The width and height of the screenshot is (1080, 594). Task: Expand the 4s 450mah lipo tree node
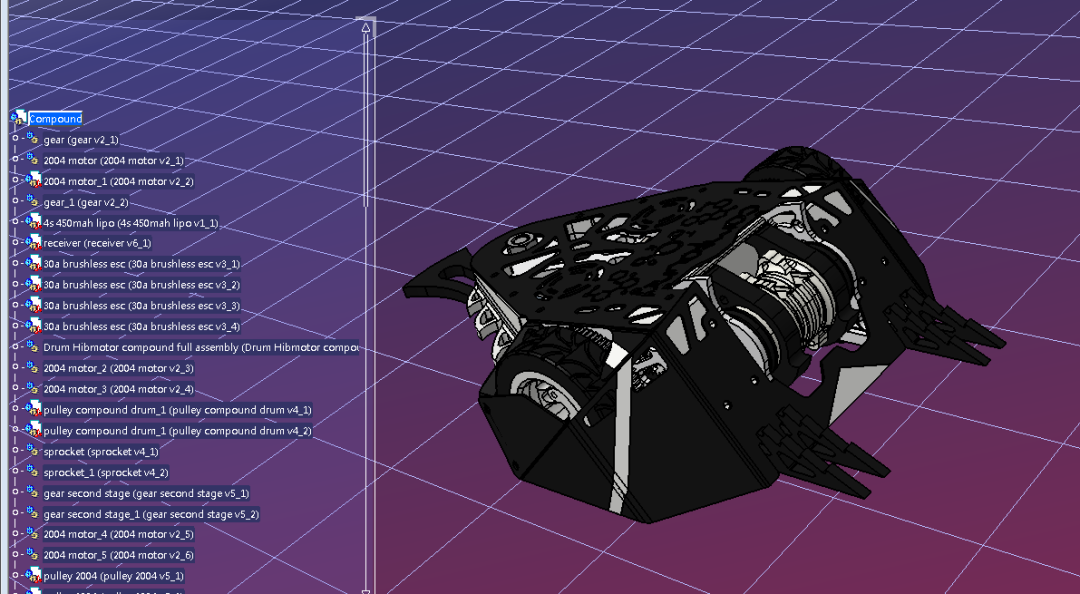15,221
